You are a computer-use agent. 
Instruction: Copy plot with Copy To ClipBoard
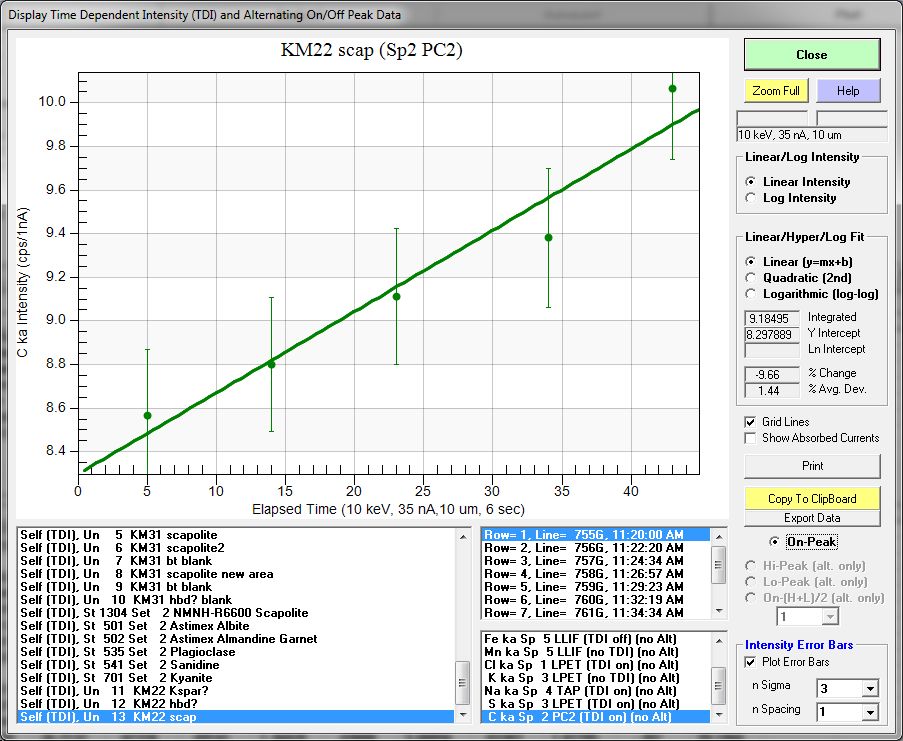[812, 498]
